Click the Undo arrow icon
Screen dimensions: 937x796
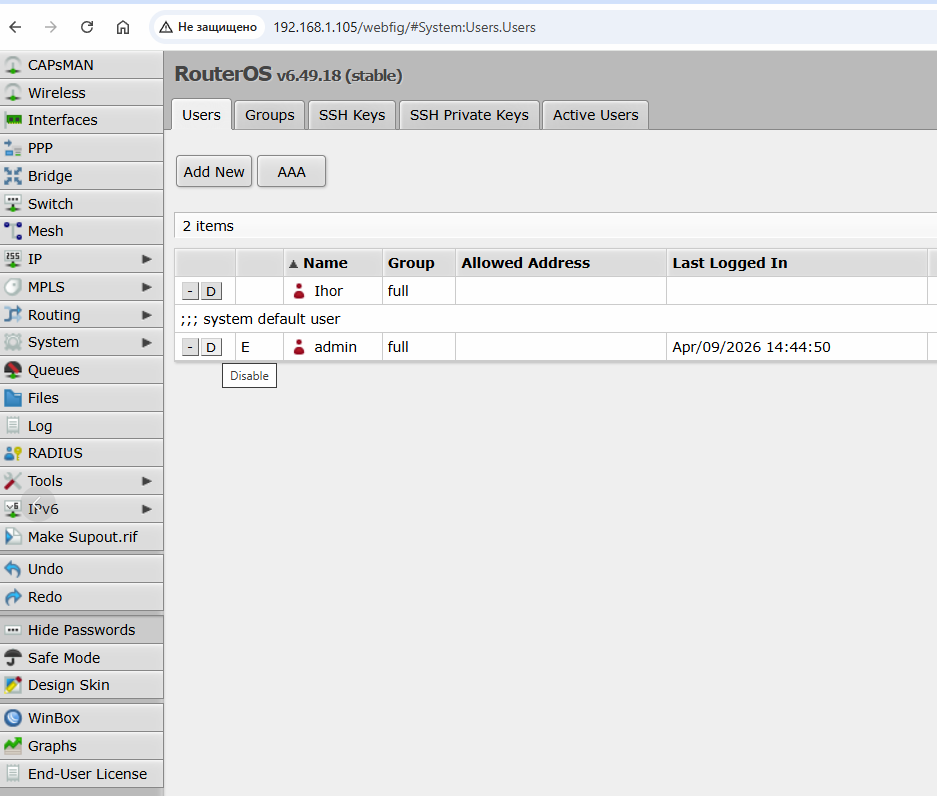tap(13, 569)
